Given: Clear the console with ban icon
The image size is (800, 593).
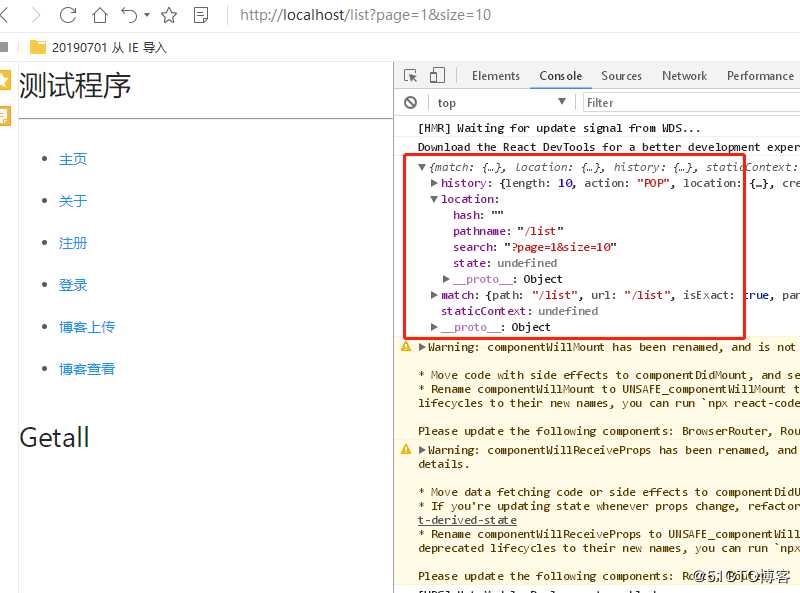Looking at the screenshot, I should [x=410, y=103].
